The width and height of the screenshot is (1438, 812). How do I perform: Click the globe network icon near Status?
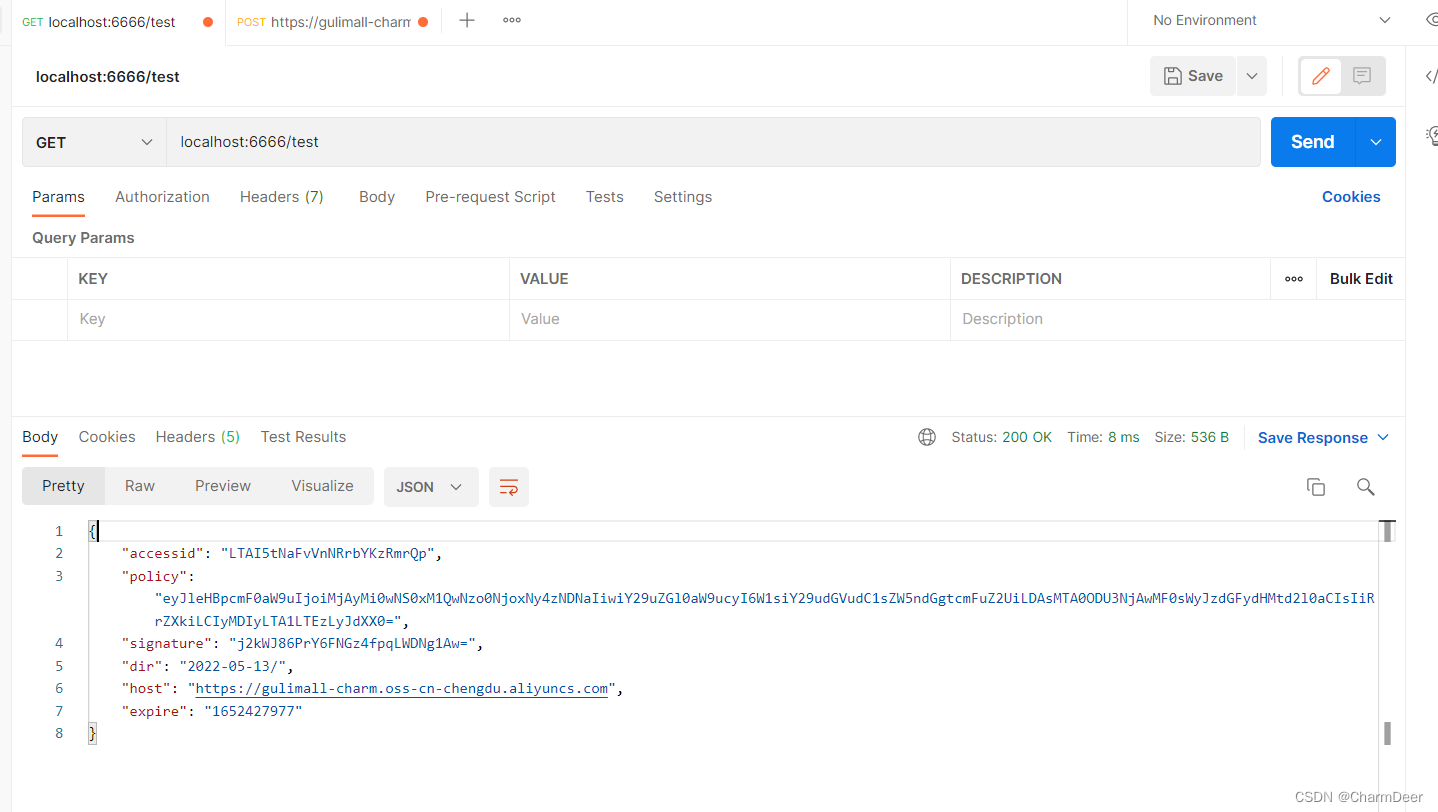tap(927, 437)
